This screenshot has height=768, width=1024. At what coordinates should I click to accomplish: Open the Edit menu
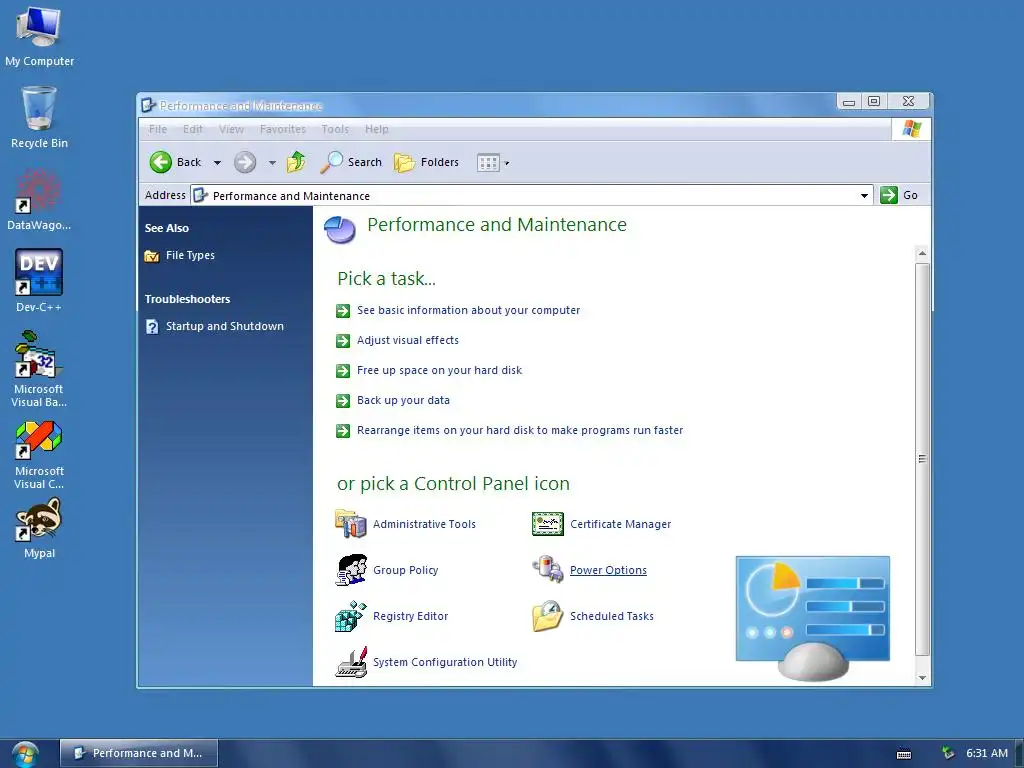click(x=193, y=129)
